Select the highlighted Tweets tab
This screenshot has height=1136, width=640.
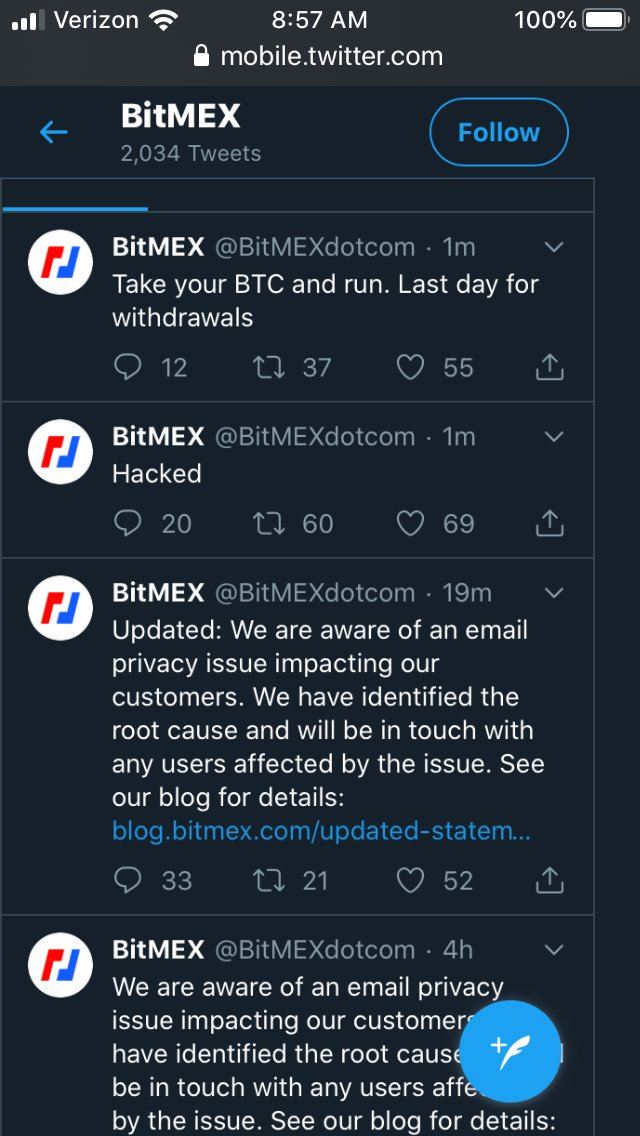pos(75,197)
